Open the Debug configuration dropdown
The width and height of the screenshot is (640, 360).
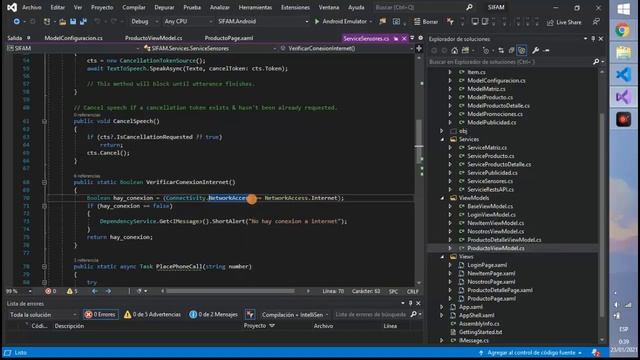(144, 22)
